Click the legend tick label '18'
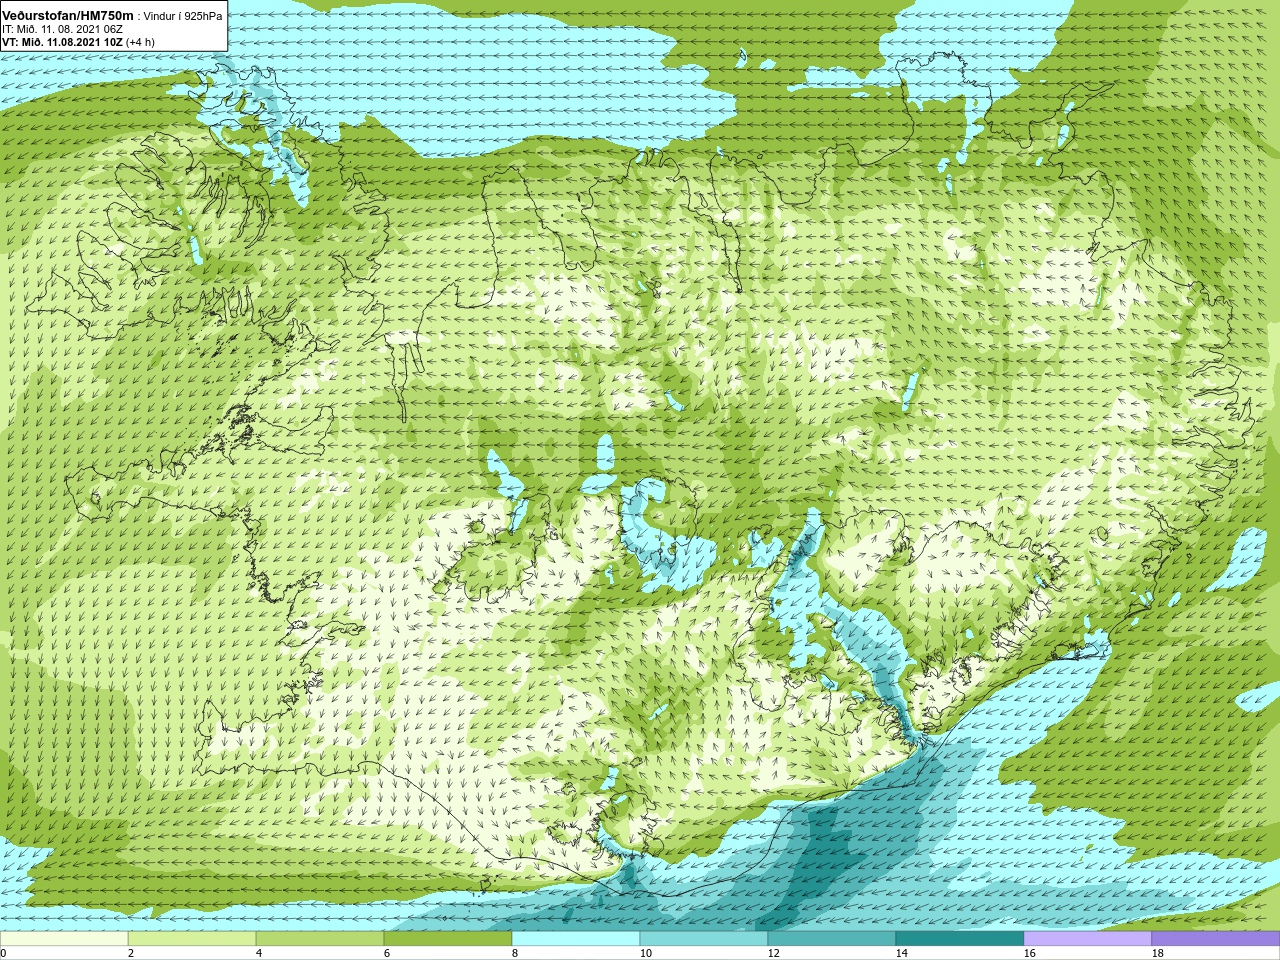Viewport: 1280px width, 960px height. pos(1157,953)
